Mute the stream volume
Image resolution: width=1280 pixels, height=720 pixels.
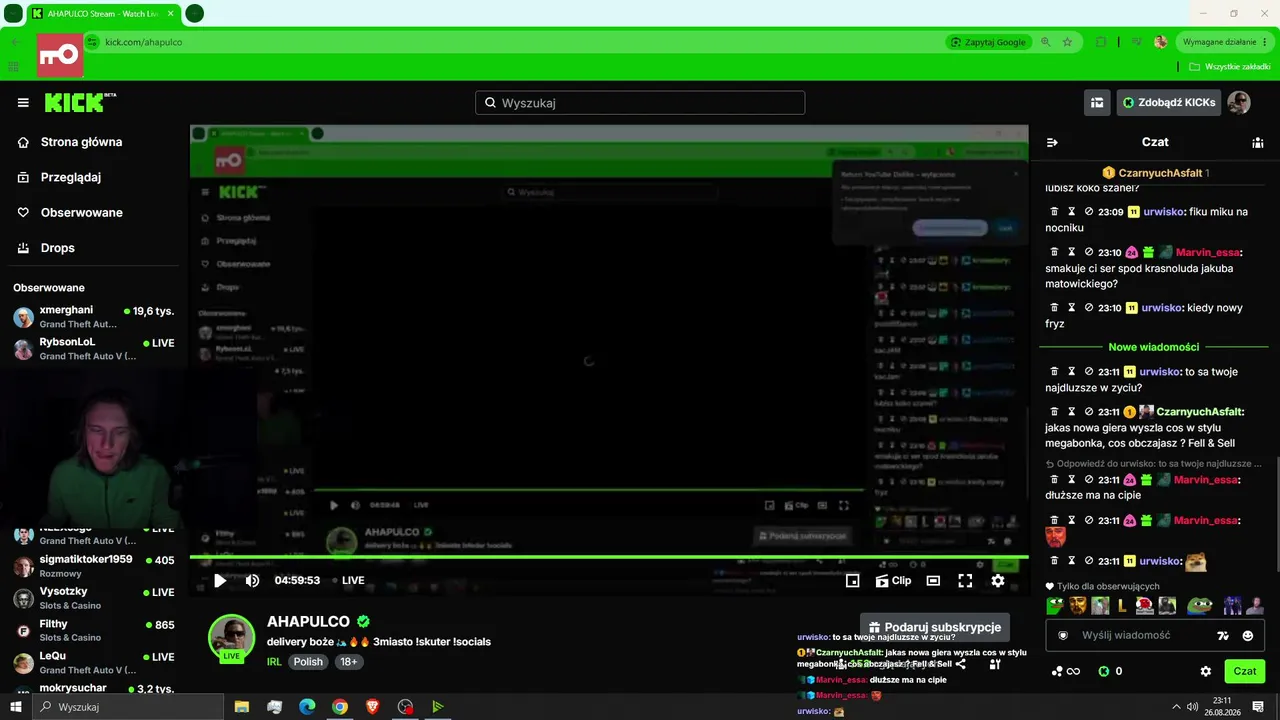[x=252, y=580]
